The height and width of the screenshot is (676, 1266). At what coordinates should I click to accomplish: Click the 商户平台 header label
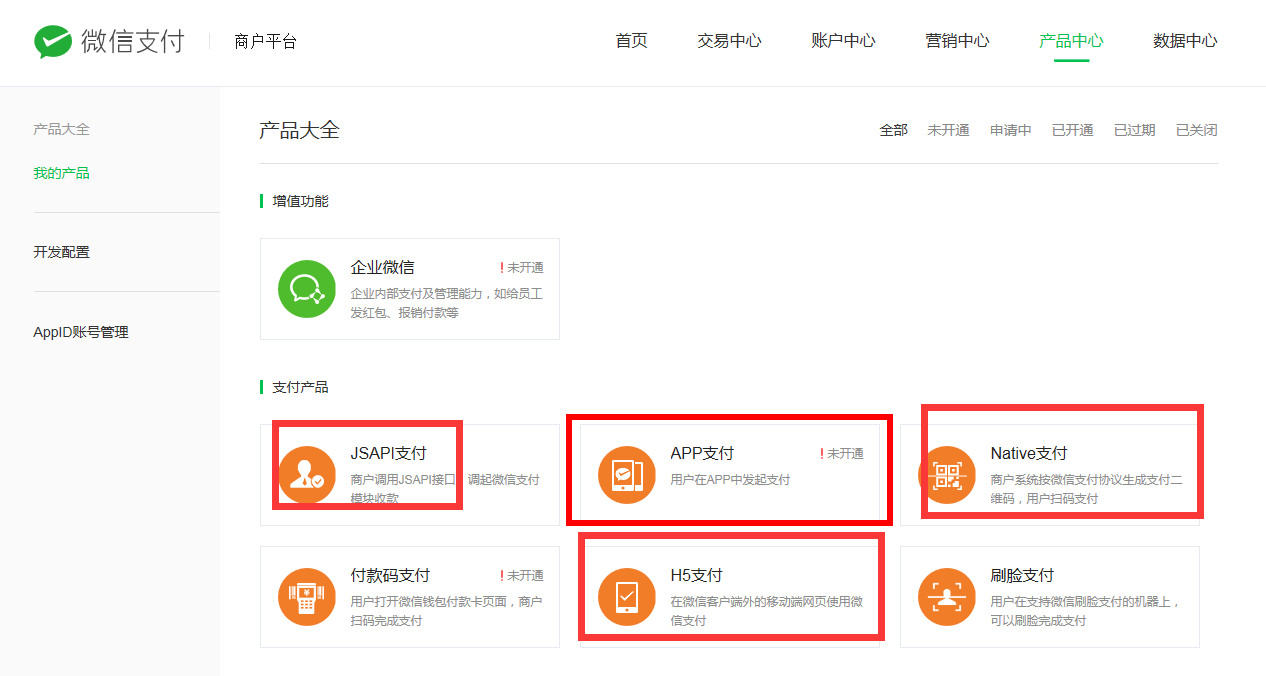coord(265,41)
